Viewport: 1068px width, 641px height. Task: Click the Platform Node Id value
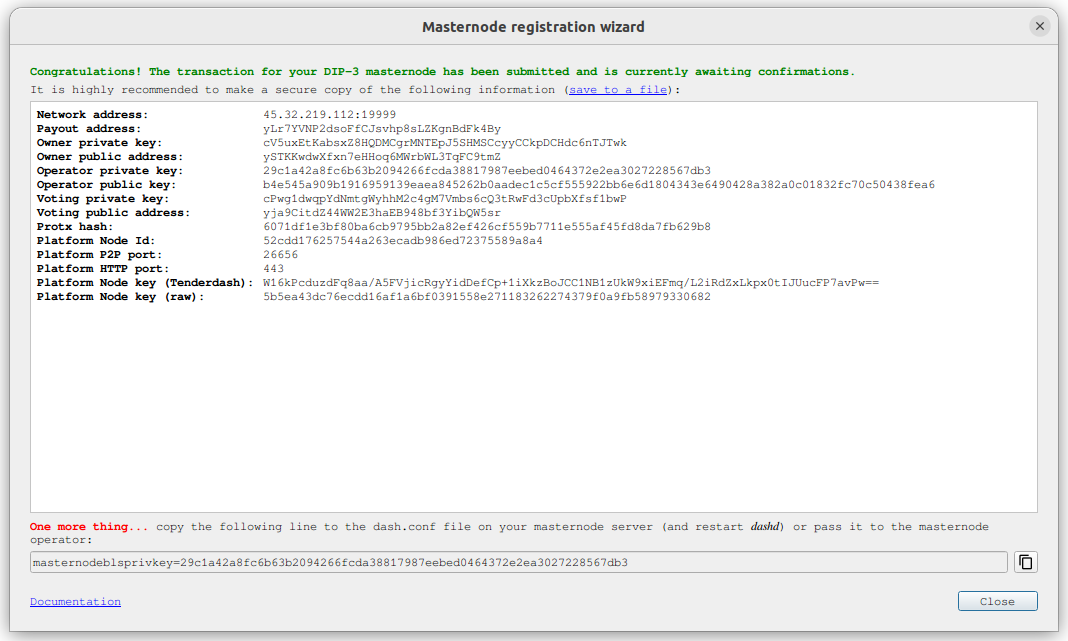pos(403,241)
